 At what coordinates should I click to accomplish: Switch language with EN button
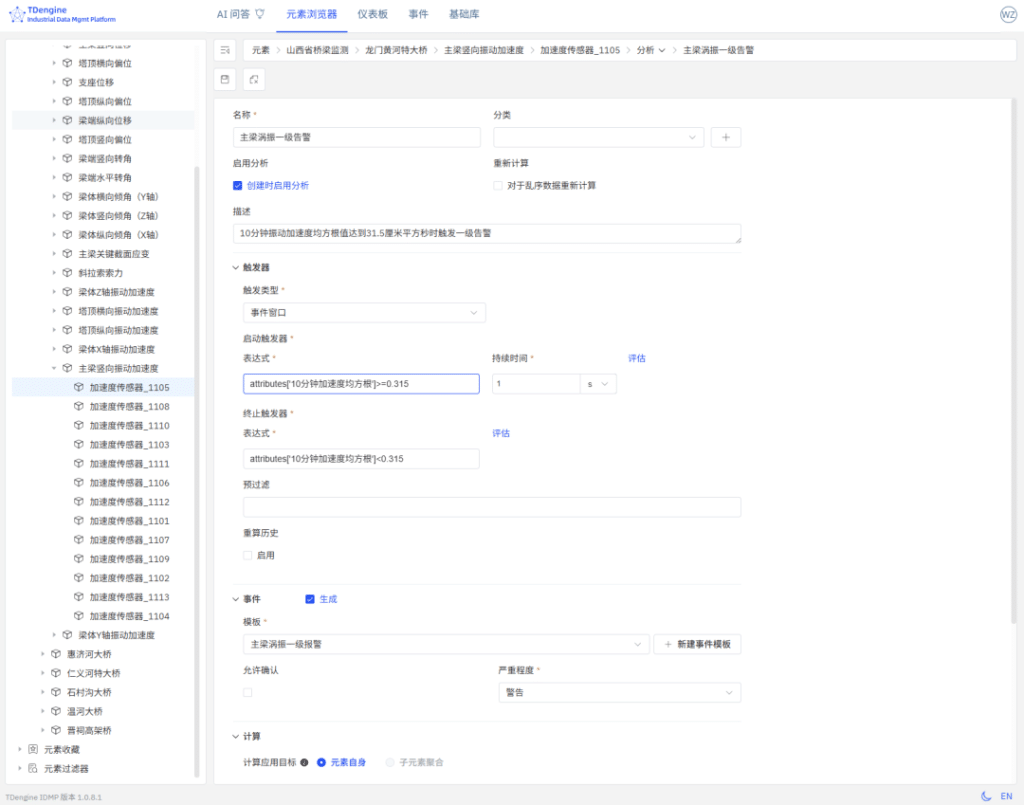click(x=1006, y=796)
